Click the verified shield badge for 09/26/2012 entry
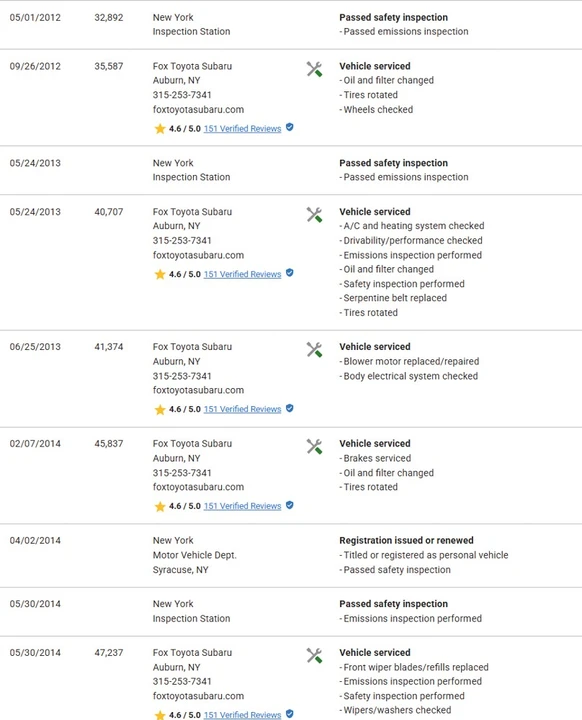 289,127
